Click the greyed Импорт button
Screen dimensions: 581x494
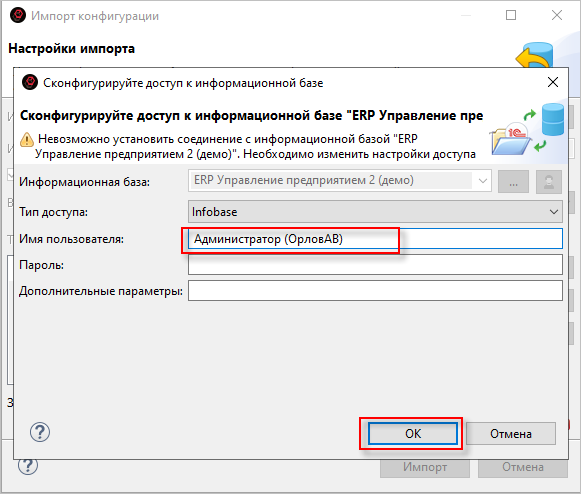click(x=425, y=467)
